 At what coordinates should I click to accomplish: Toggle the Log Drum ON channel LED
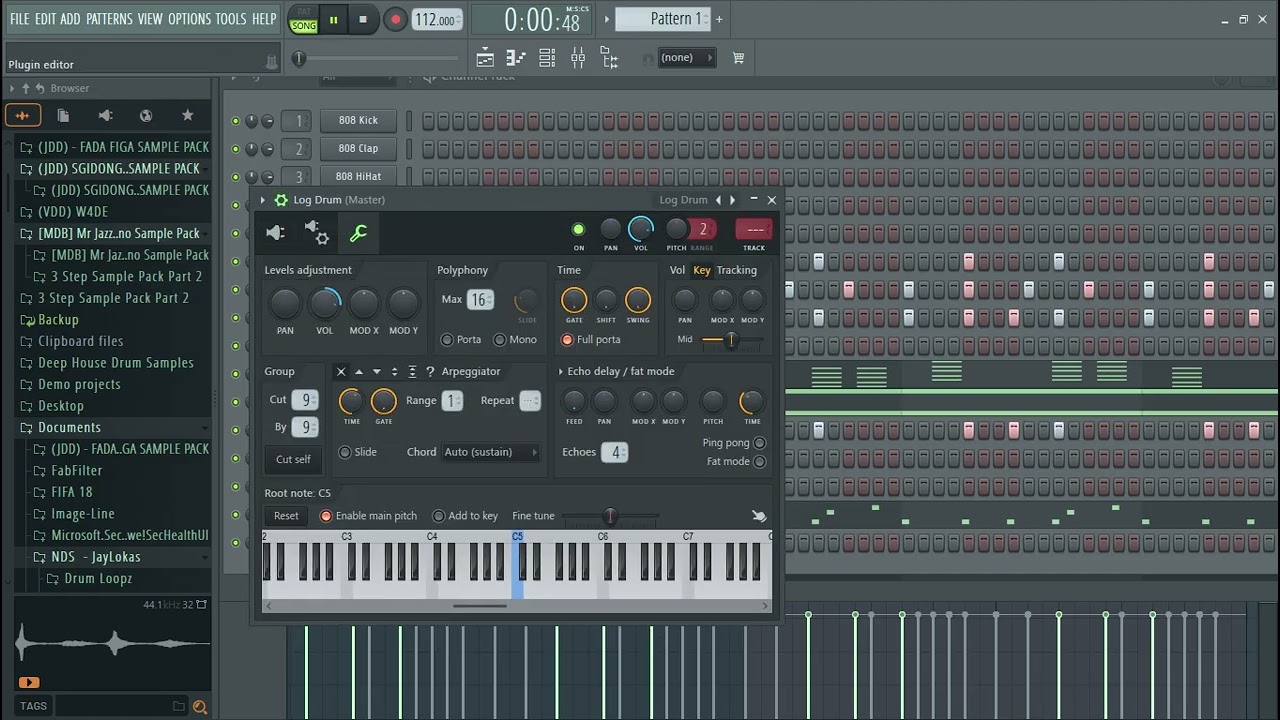tap(578, 230)
